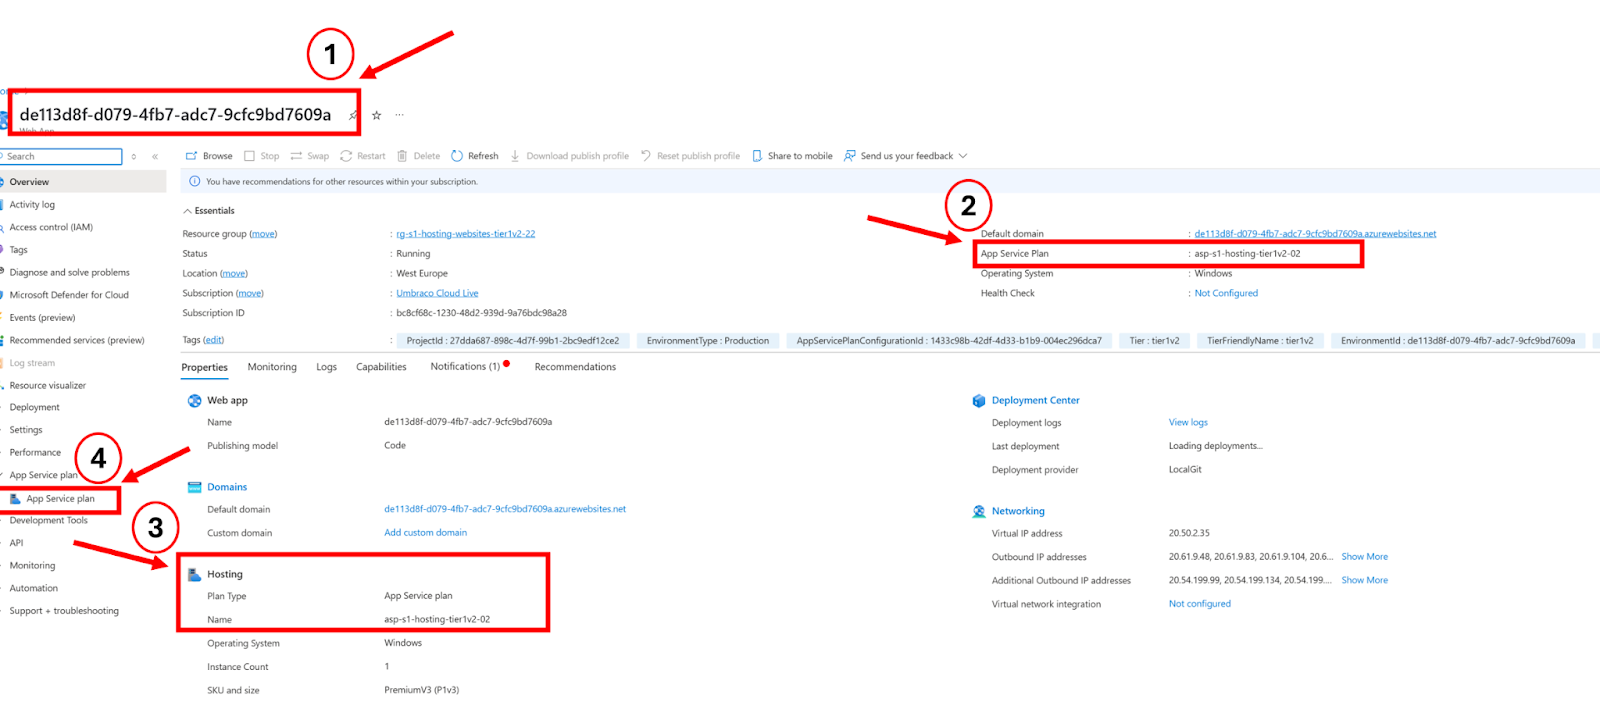
Task: Switch to the Monitoring tab
Action: (x=272, y=367)
